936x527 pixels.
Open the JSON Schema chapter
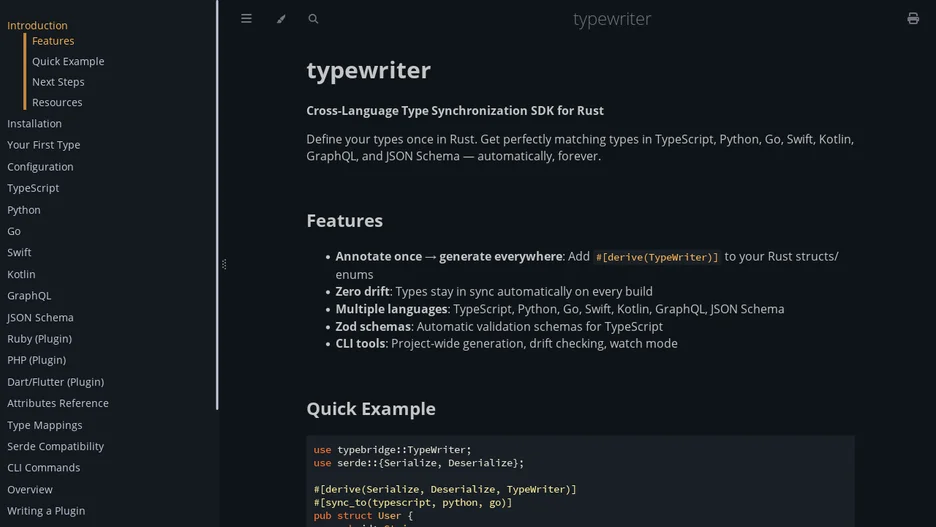pos(40,317)
